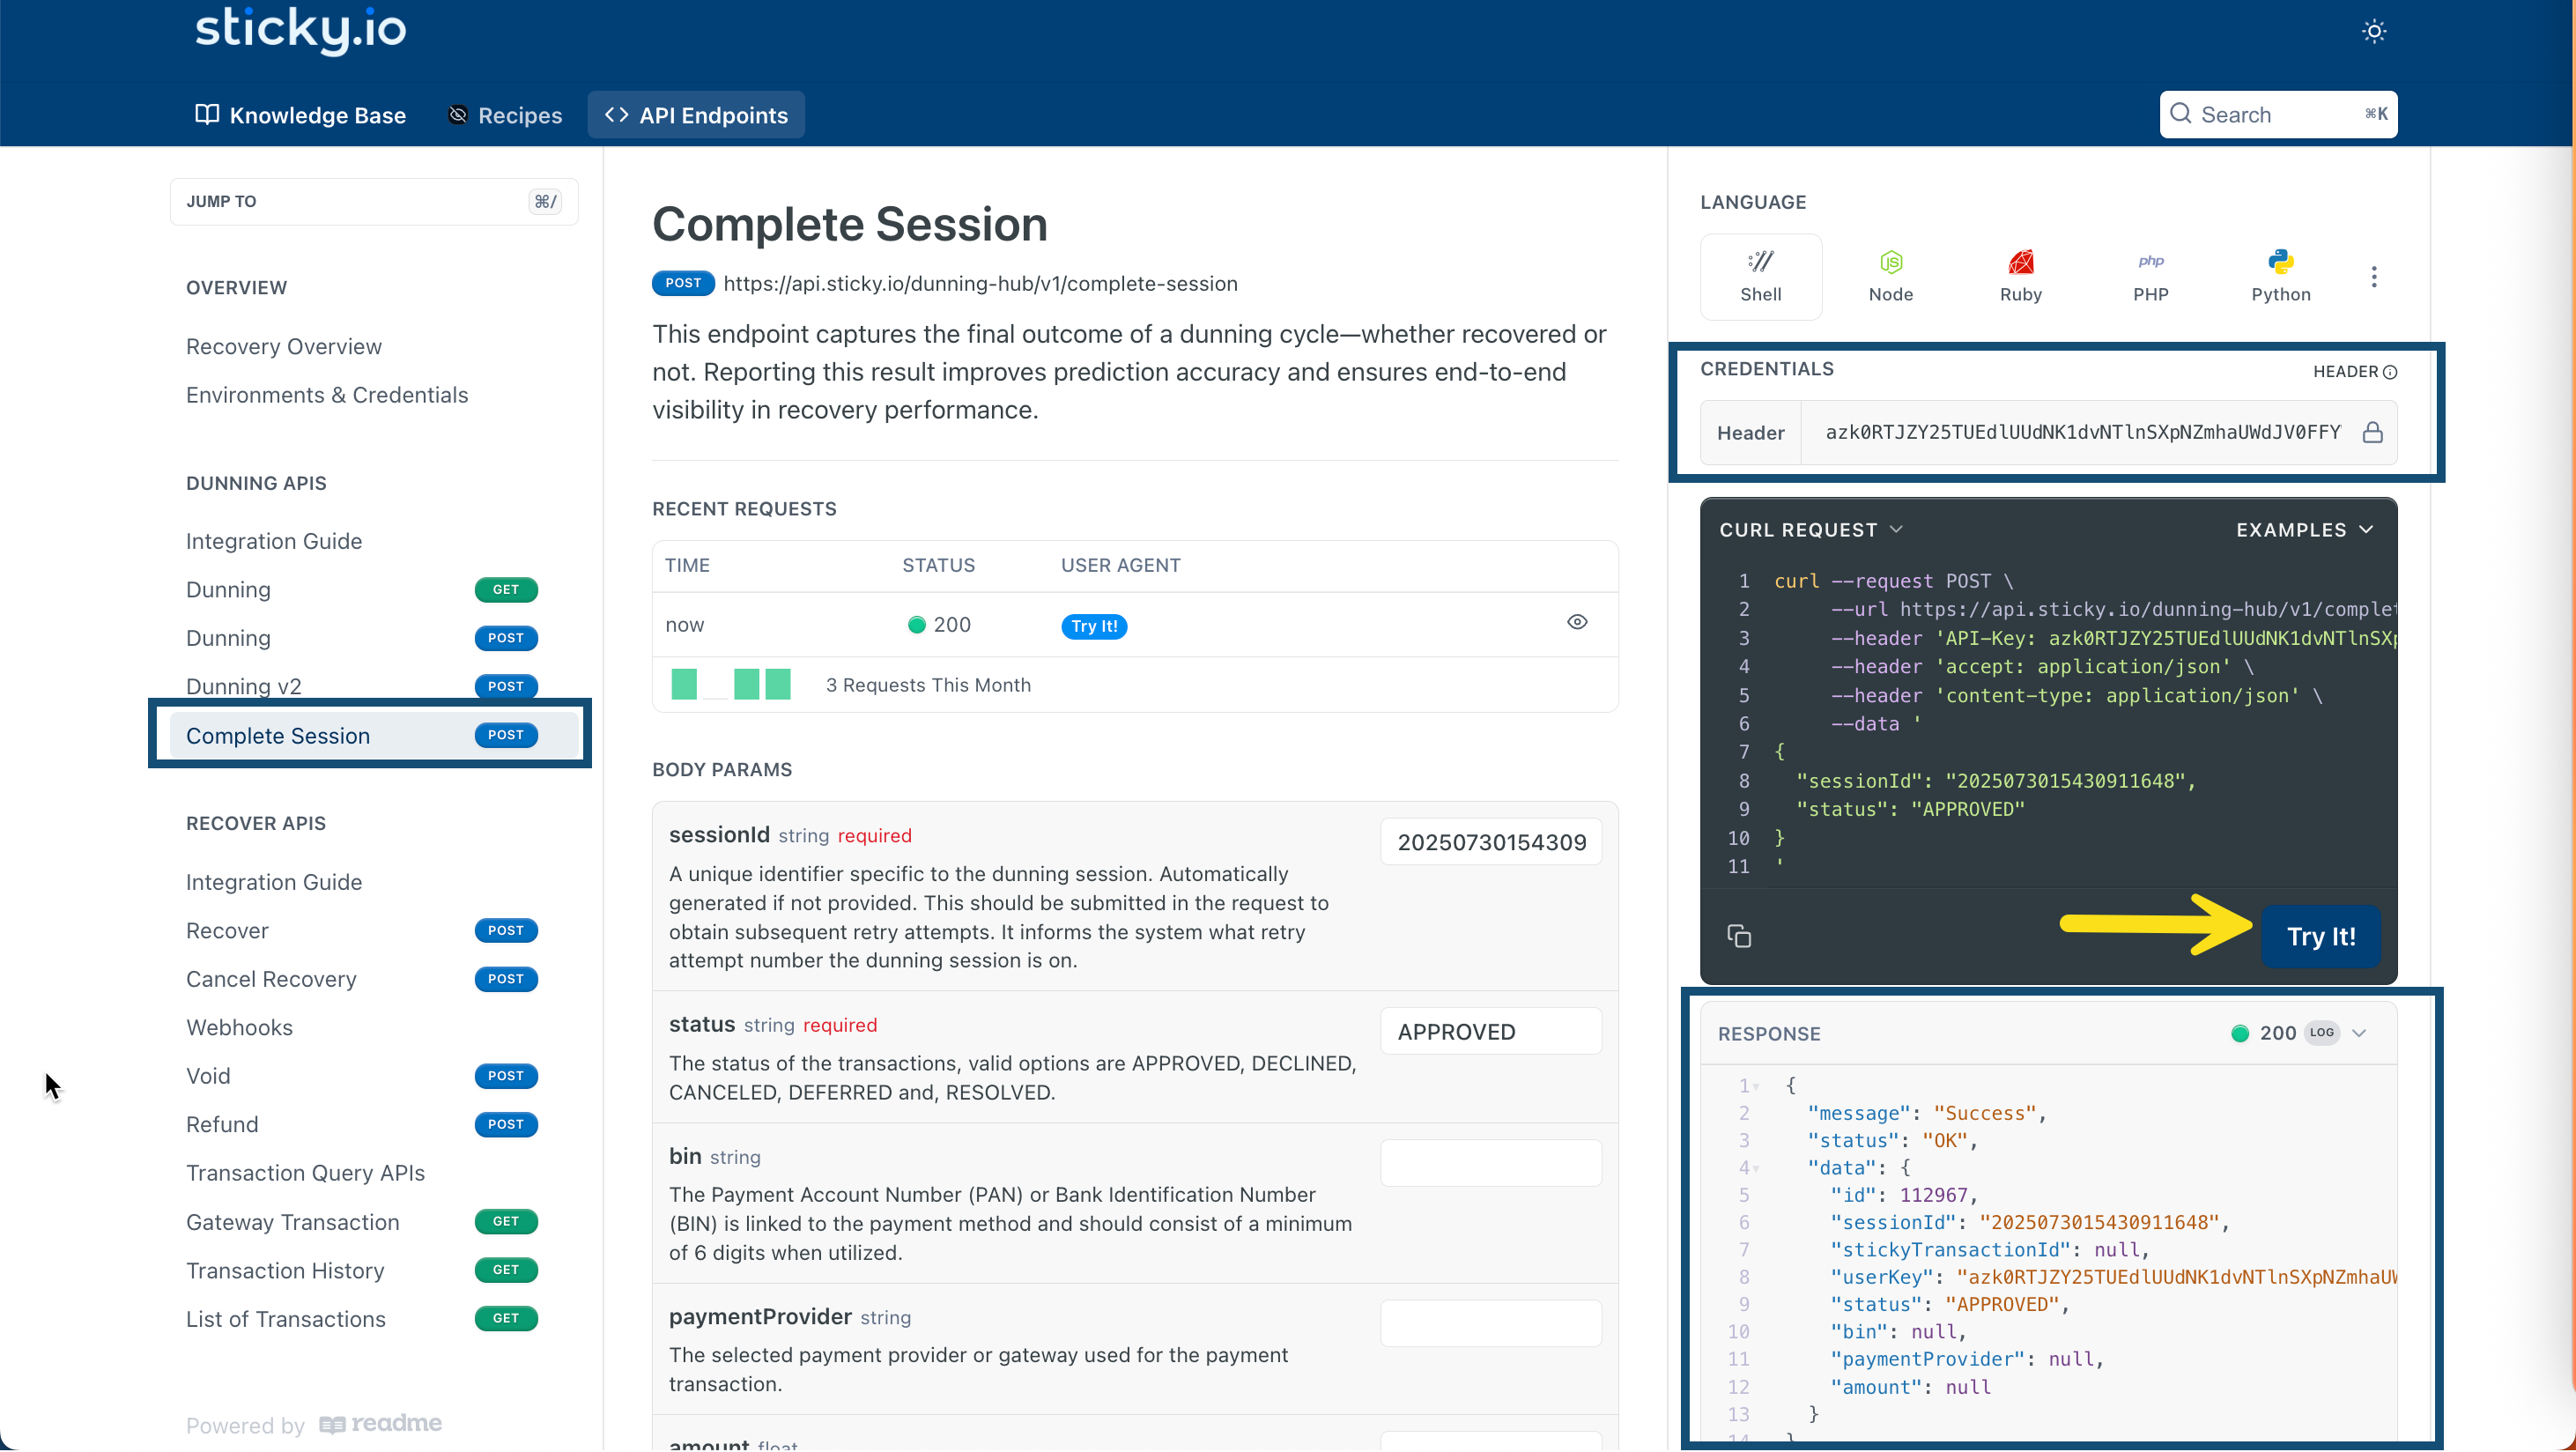Screen dimensions: 2576x1452
Task: Click the sticky.io logo
Action: tap(300, 30)
